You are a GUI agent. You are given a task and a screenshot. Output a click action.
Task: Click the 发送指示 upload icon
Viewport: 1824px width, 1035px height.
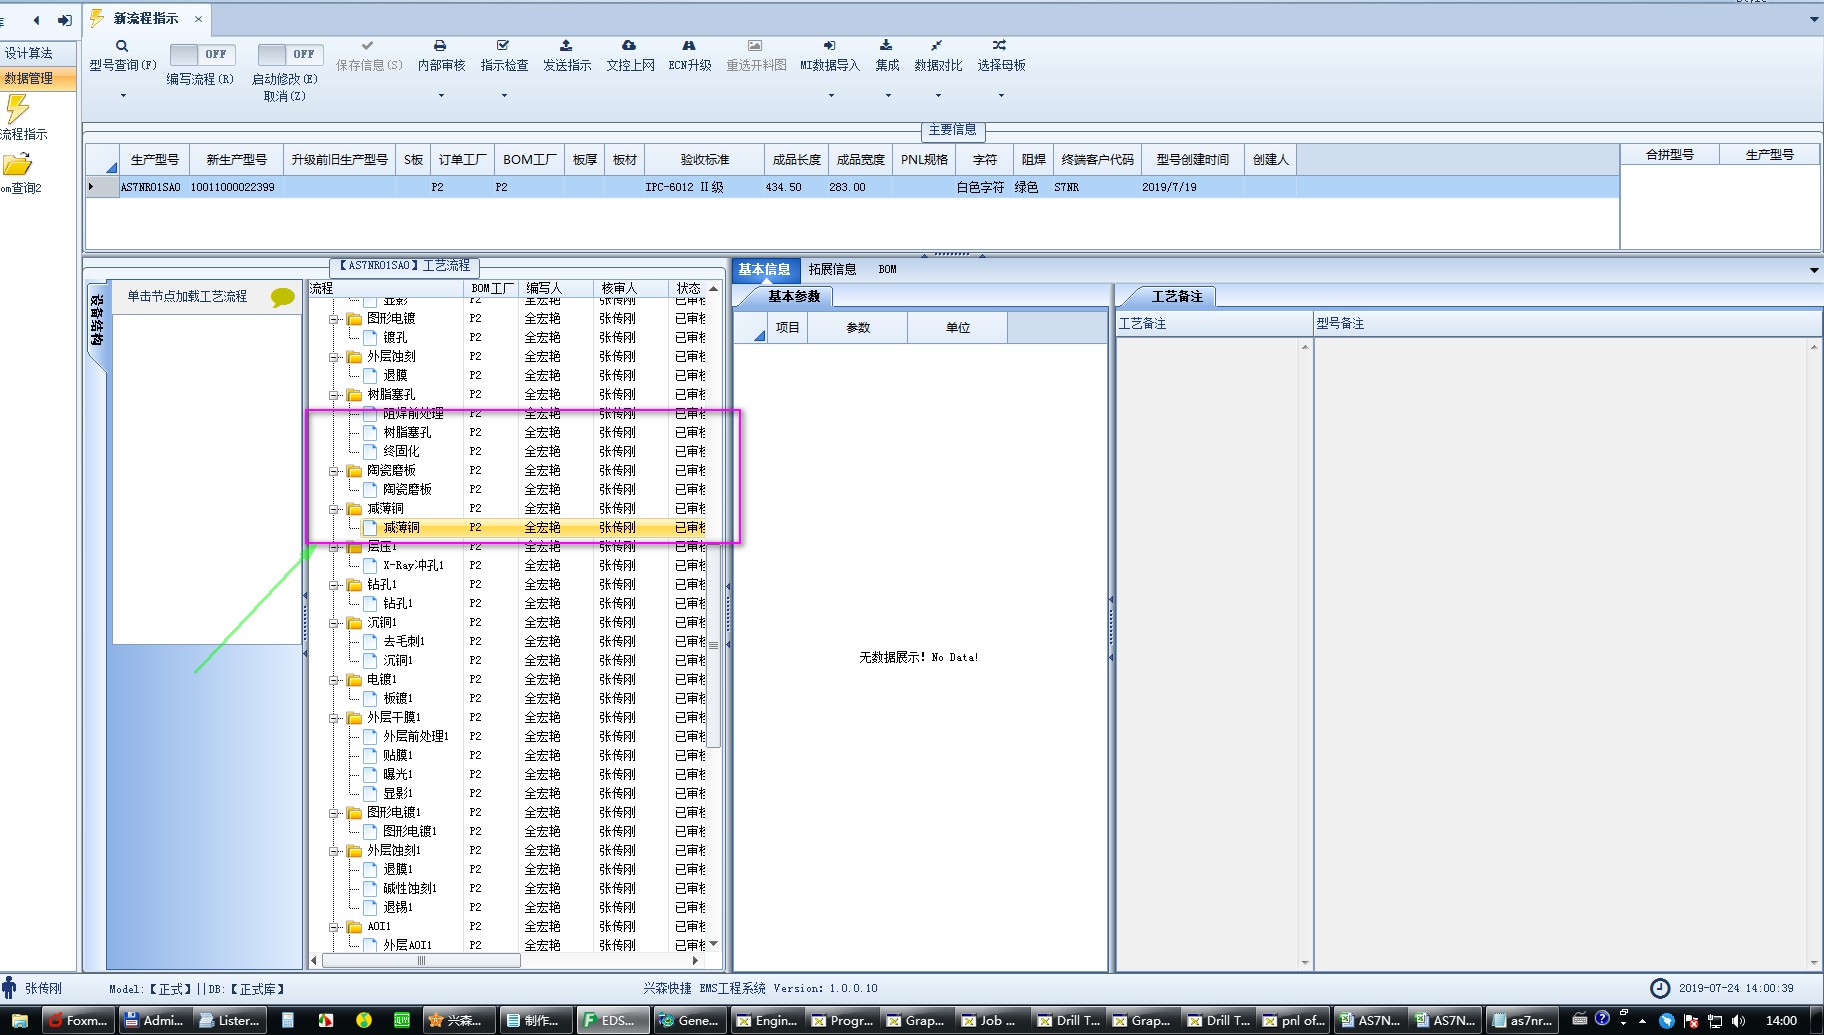click(x=566, y=46)
